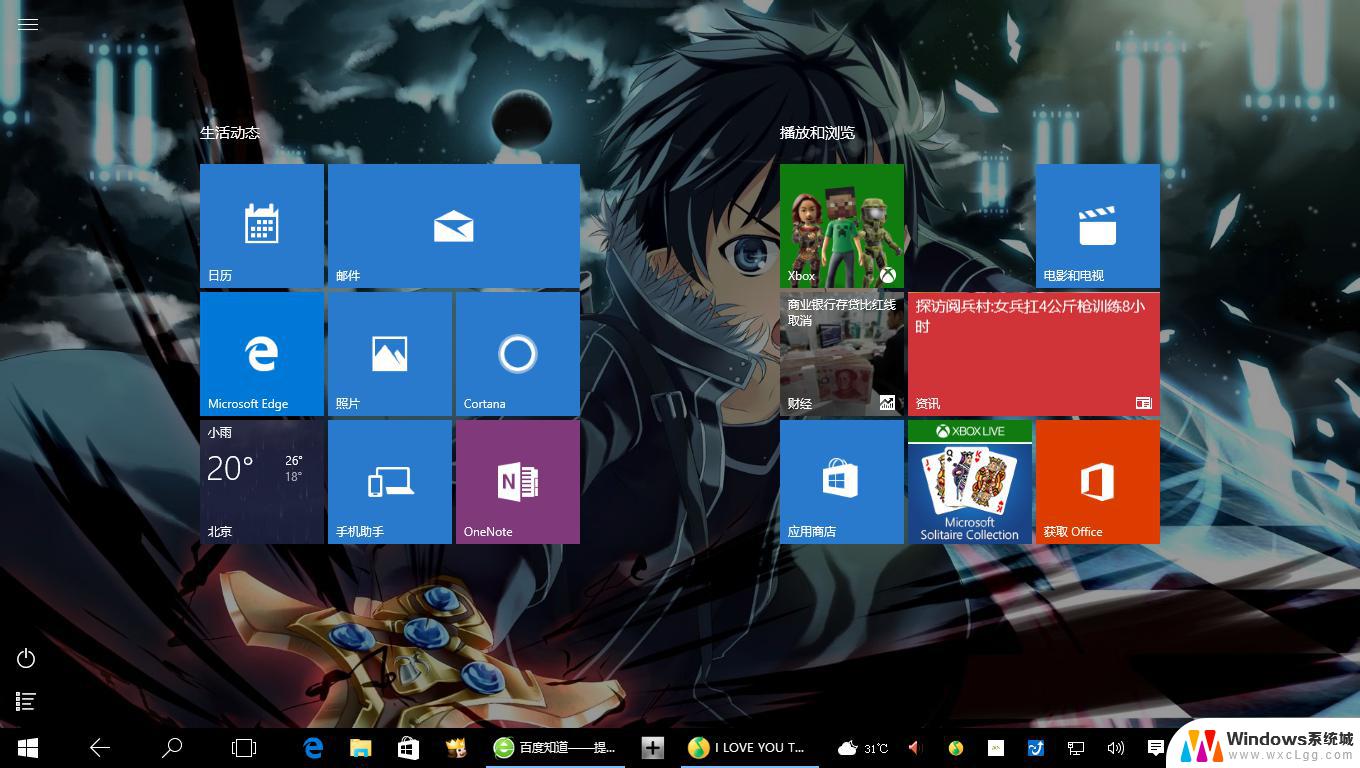The width and height of the screenshot is (1360, 768).
Task: Open the Cortana tile
Action: pos(518,354)
